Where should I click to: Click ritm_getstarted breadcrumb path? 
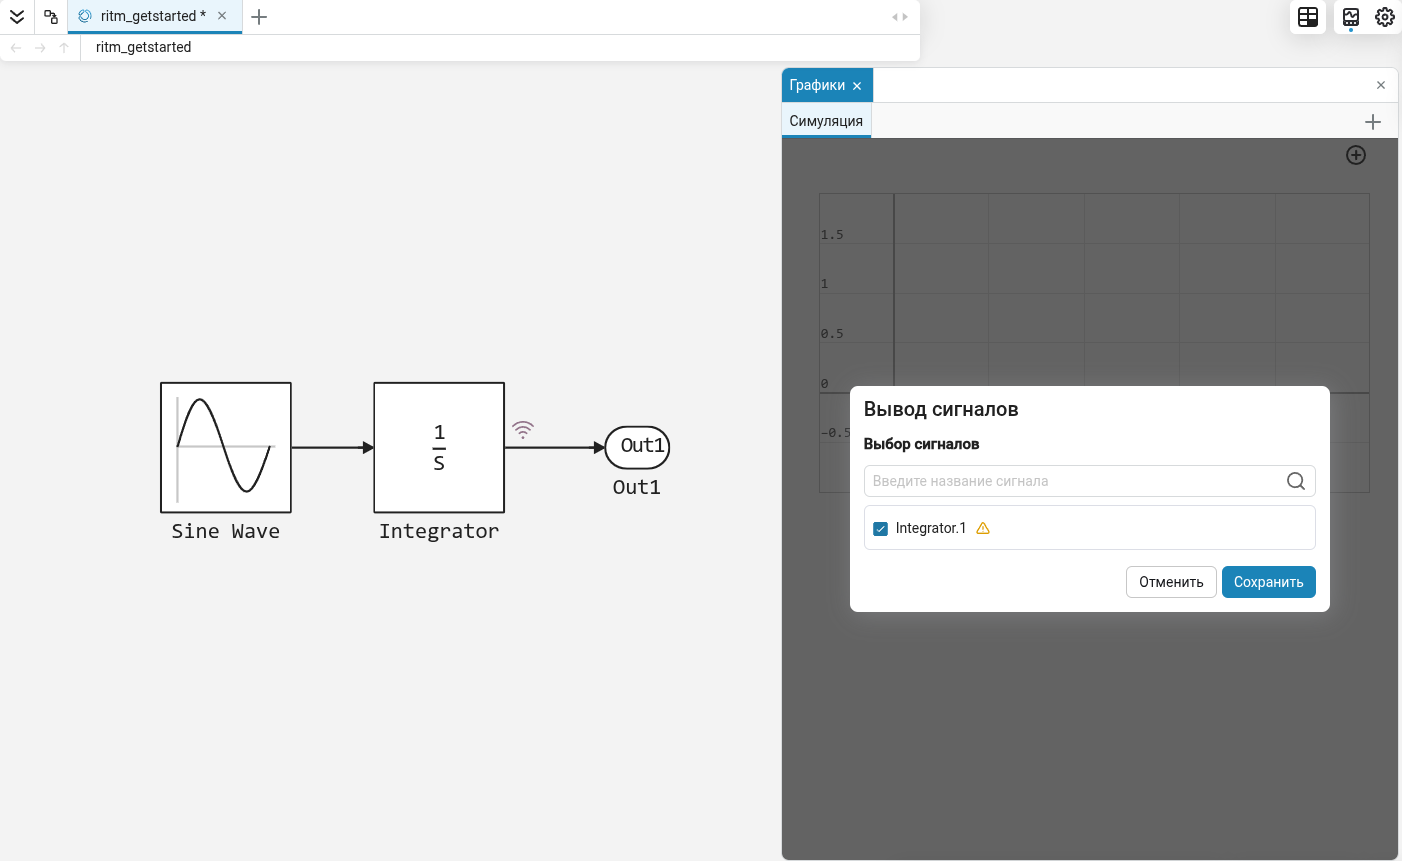pos(143,47)
